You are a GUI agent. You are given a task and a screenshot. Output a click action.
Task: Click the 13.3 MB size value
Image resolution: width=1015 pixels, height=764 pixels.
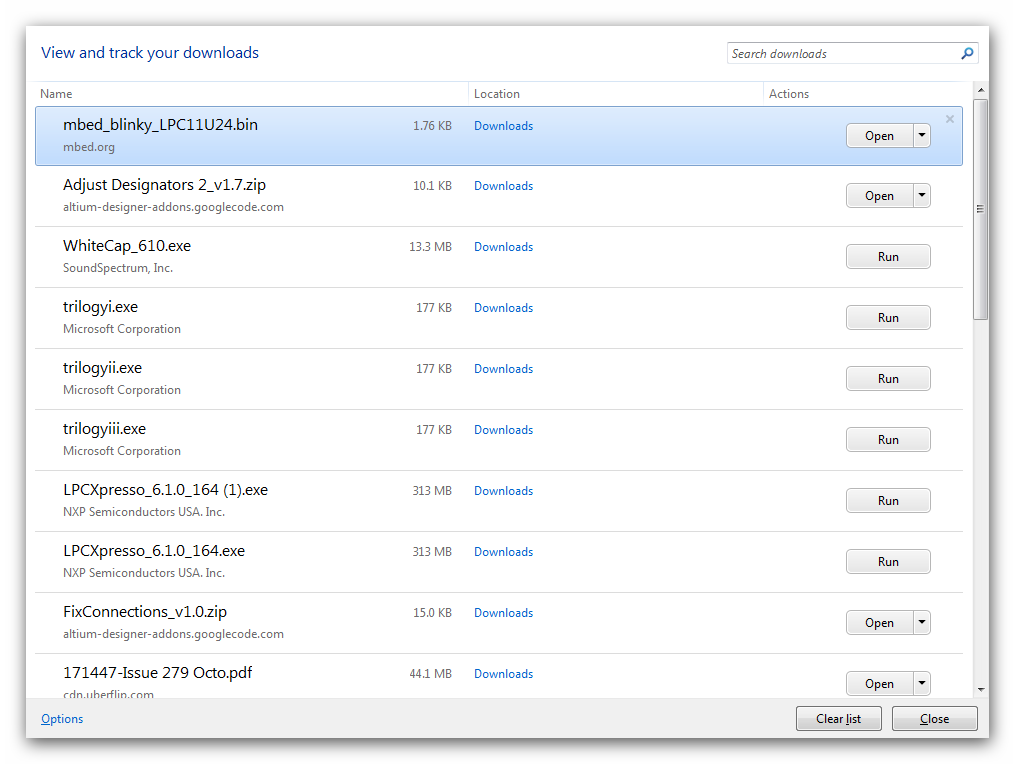[430, 247]
